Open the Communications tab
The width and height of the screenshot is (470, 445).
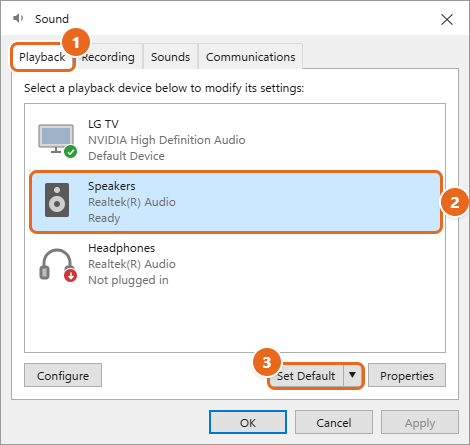pos(250,57)
